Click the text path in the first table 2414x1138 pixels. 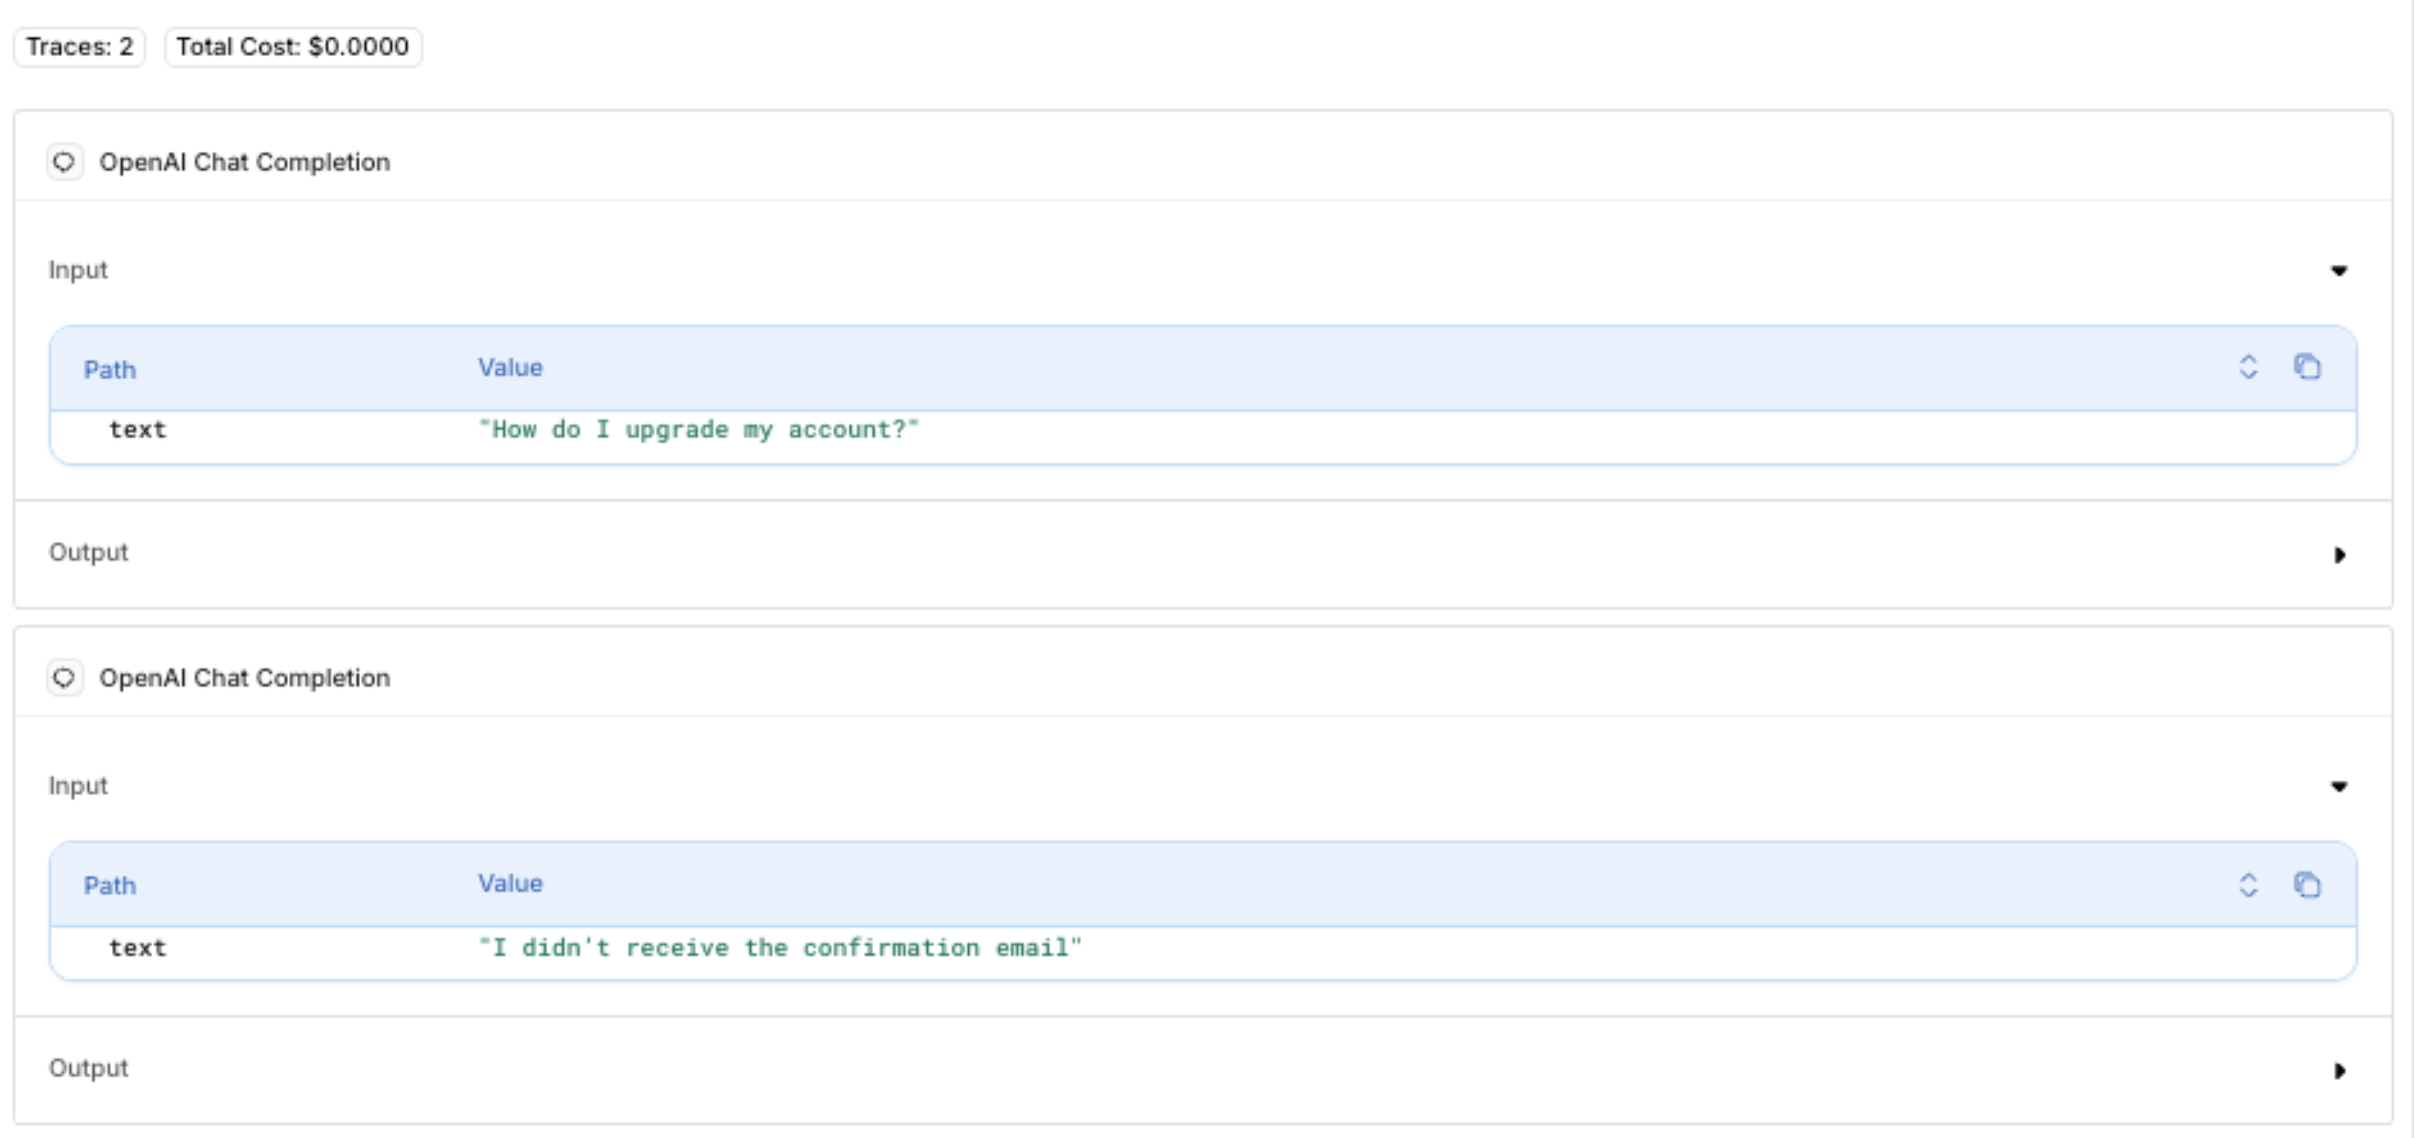138,430
